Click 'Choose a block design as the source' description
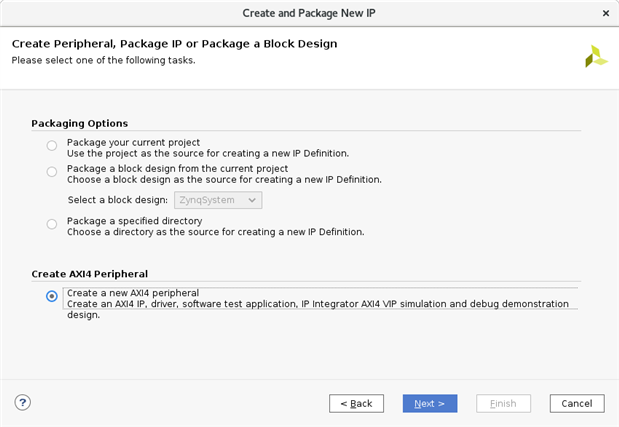 pos(224,180)
